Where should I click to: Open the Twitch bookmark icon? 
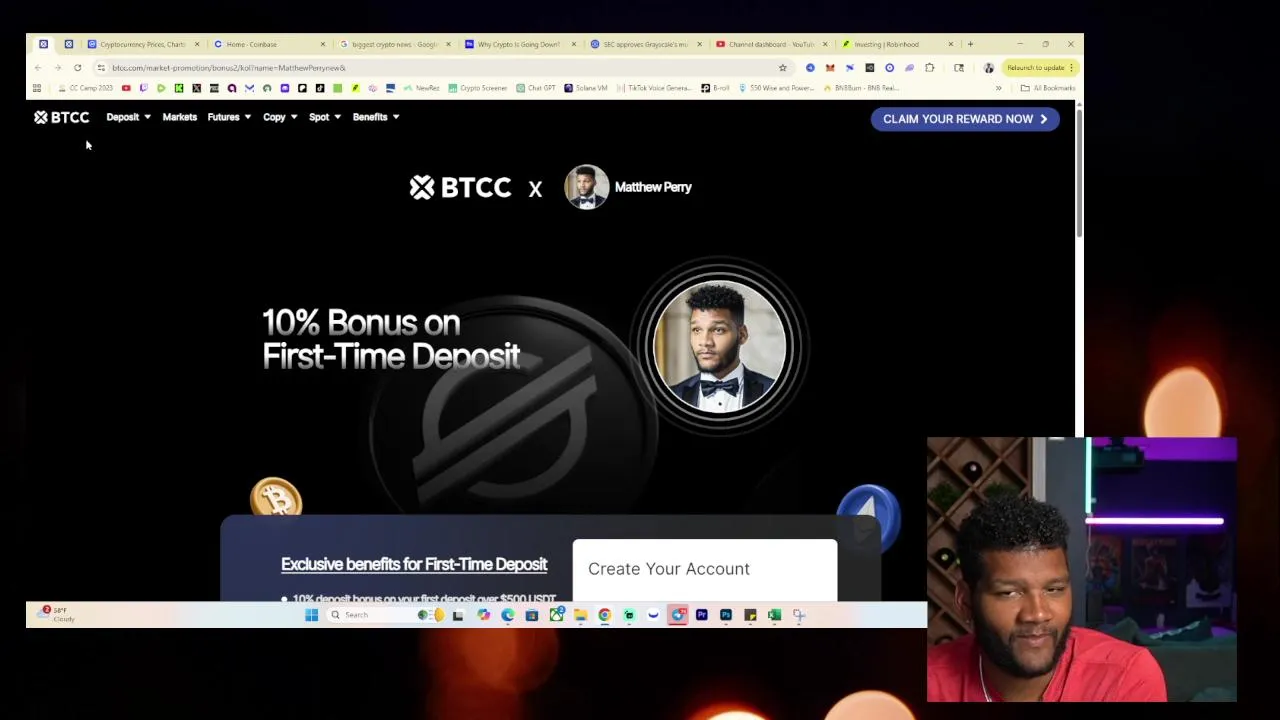tap(144, 88)
